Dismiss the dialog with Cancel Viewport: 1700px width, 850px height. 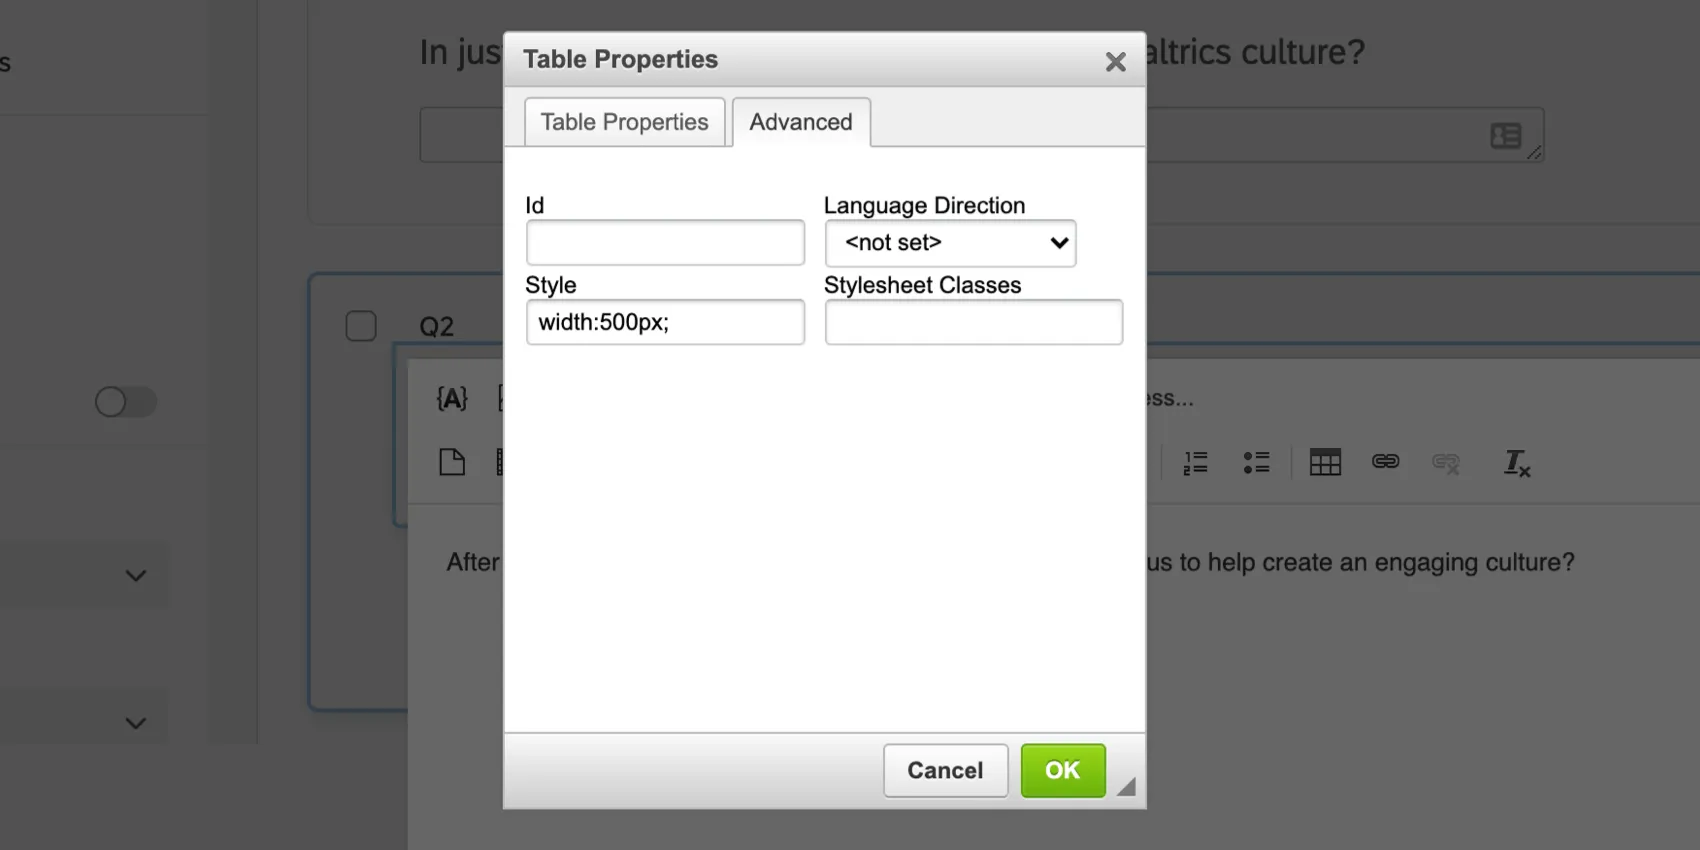click(x=944, y=770)
